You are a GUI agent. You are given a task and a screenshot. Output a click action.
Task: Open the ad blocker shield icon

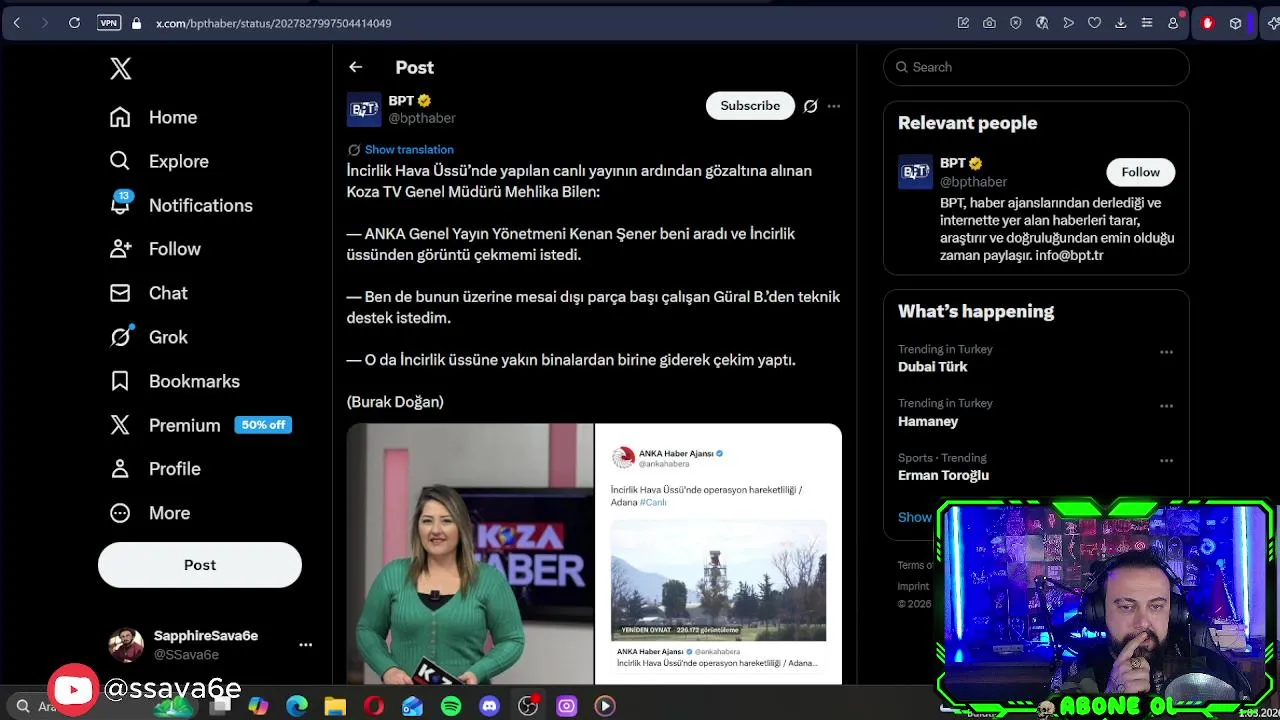1016,23
